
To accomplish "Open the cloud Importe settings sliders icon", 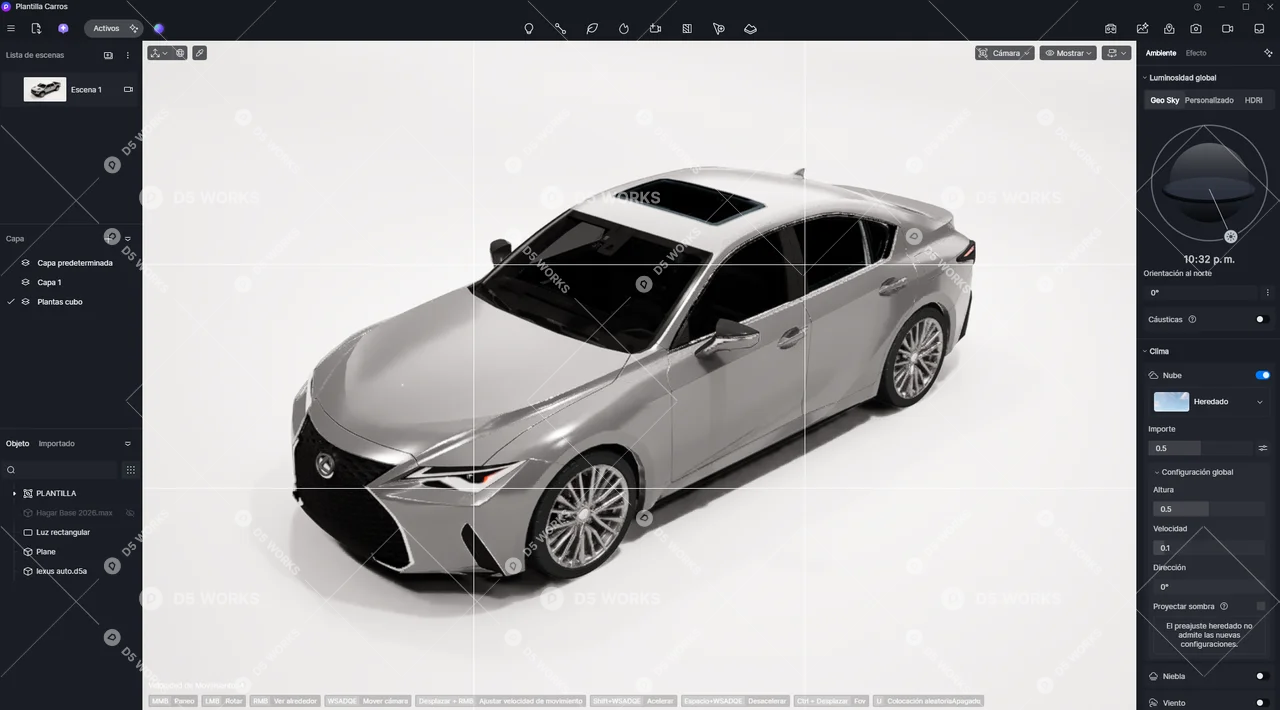I will click(x=1263, y=448).
